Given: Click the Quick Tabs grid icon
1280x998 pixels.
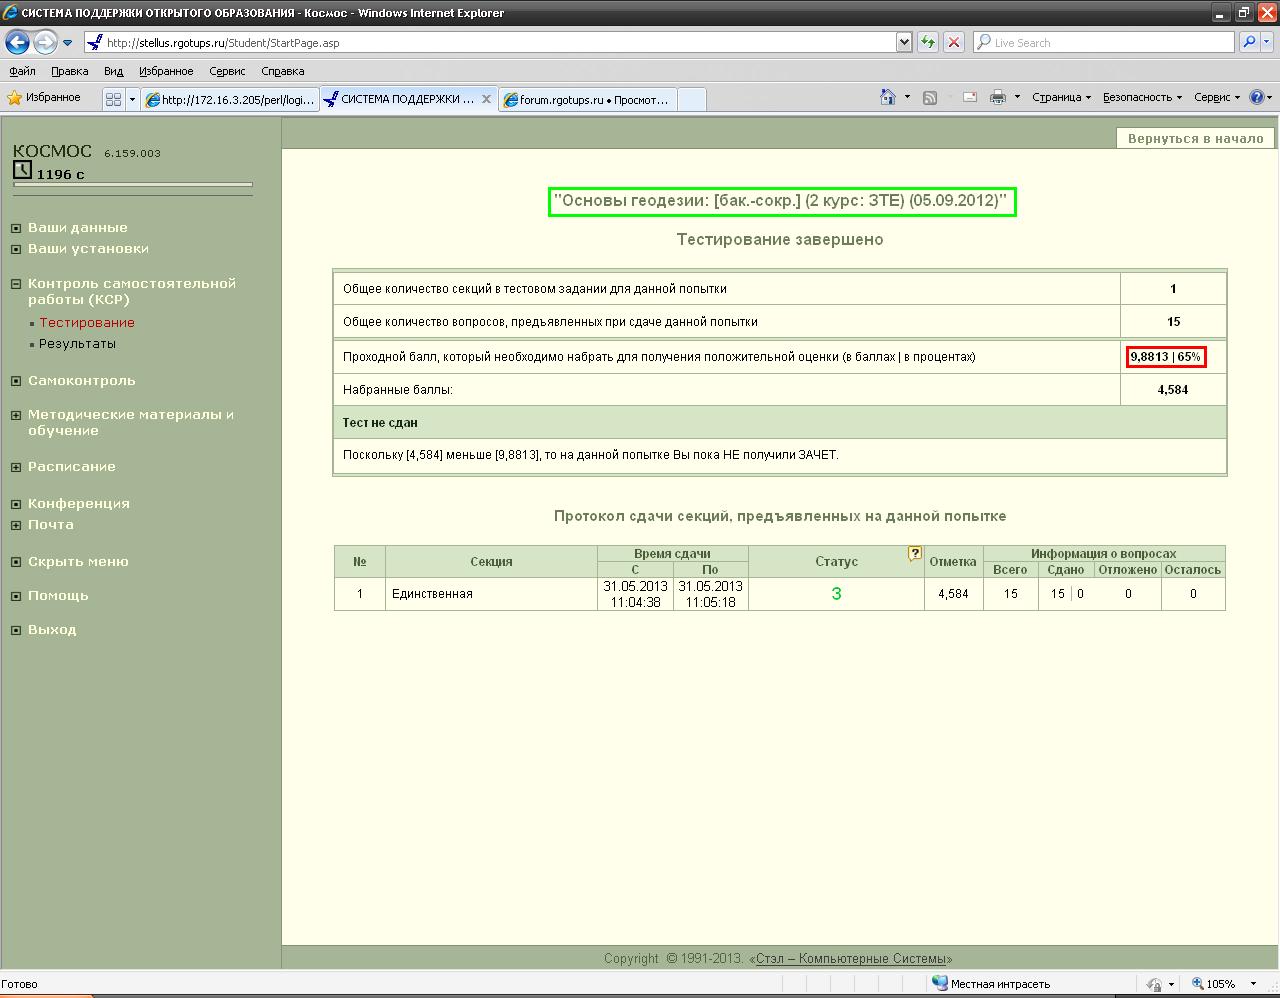Looking at the screenshot, I should 113,98.
